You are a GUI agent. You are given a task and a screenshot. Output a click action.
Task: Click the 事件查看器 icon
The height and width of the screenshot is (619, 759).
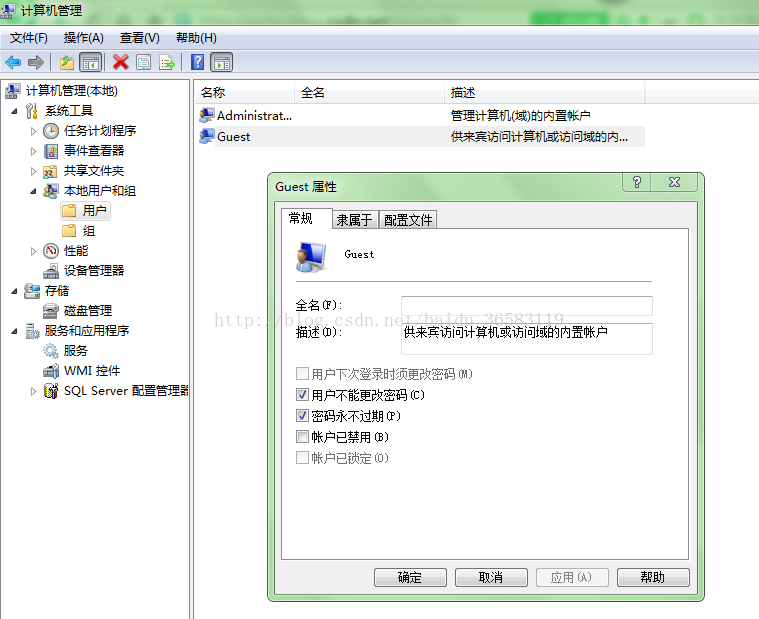pos(51,151)
